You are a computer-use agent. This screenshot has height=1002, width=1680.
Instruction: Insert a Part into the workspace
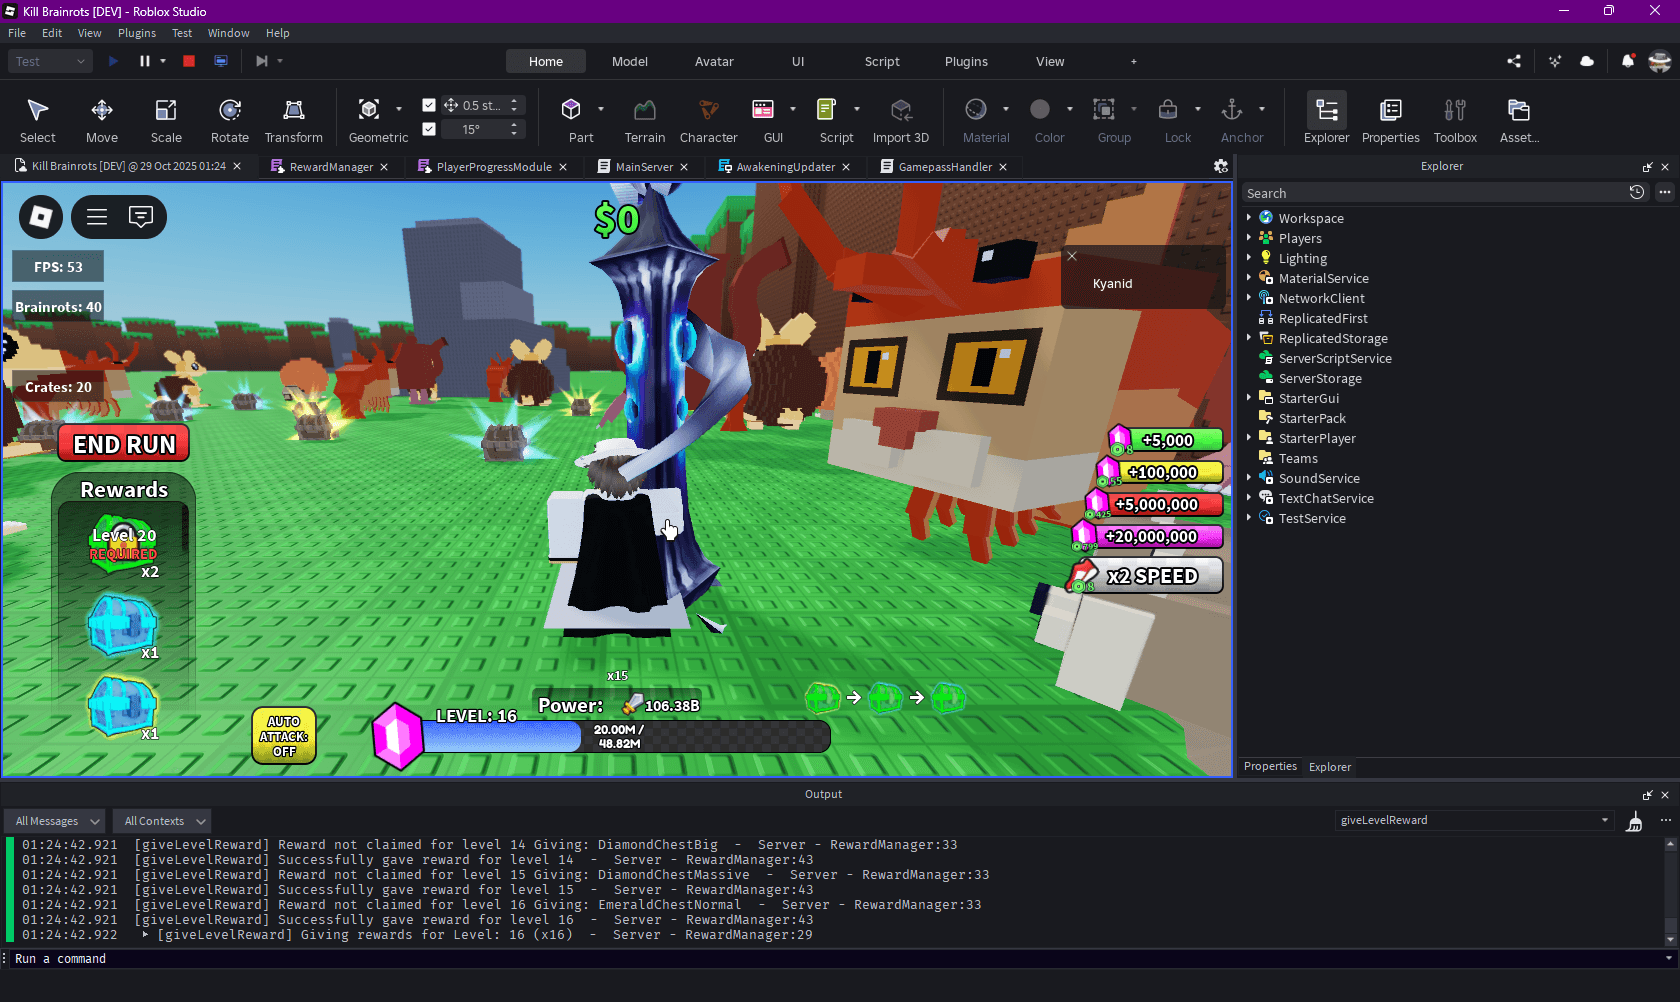572,119
